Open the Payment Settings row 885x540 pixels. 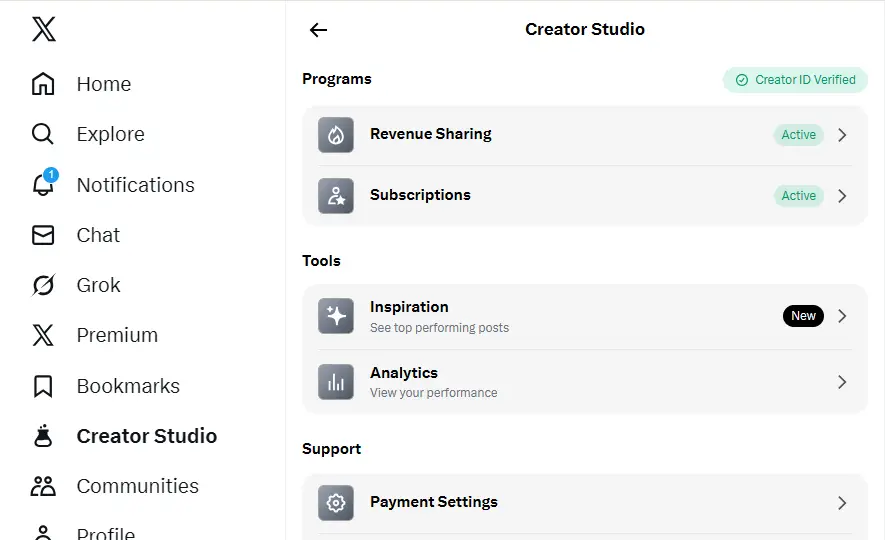click(585, 503)
